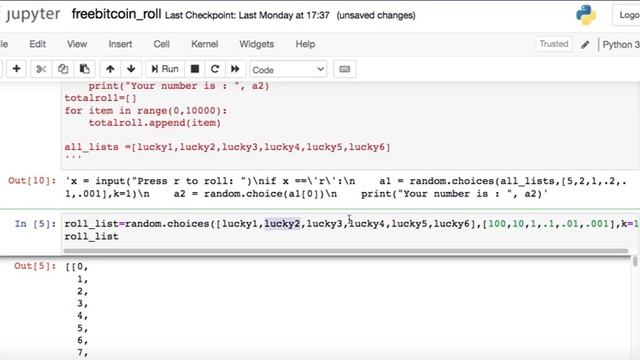The height and width of the screenshot is (360, 640).
Task: Open the Widgets menu
Action: (256, 44)
